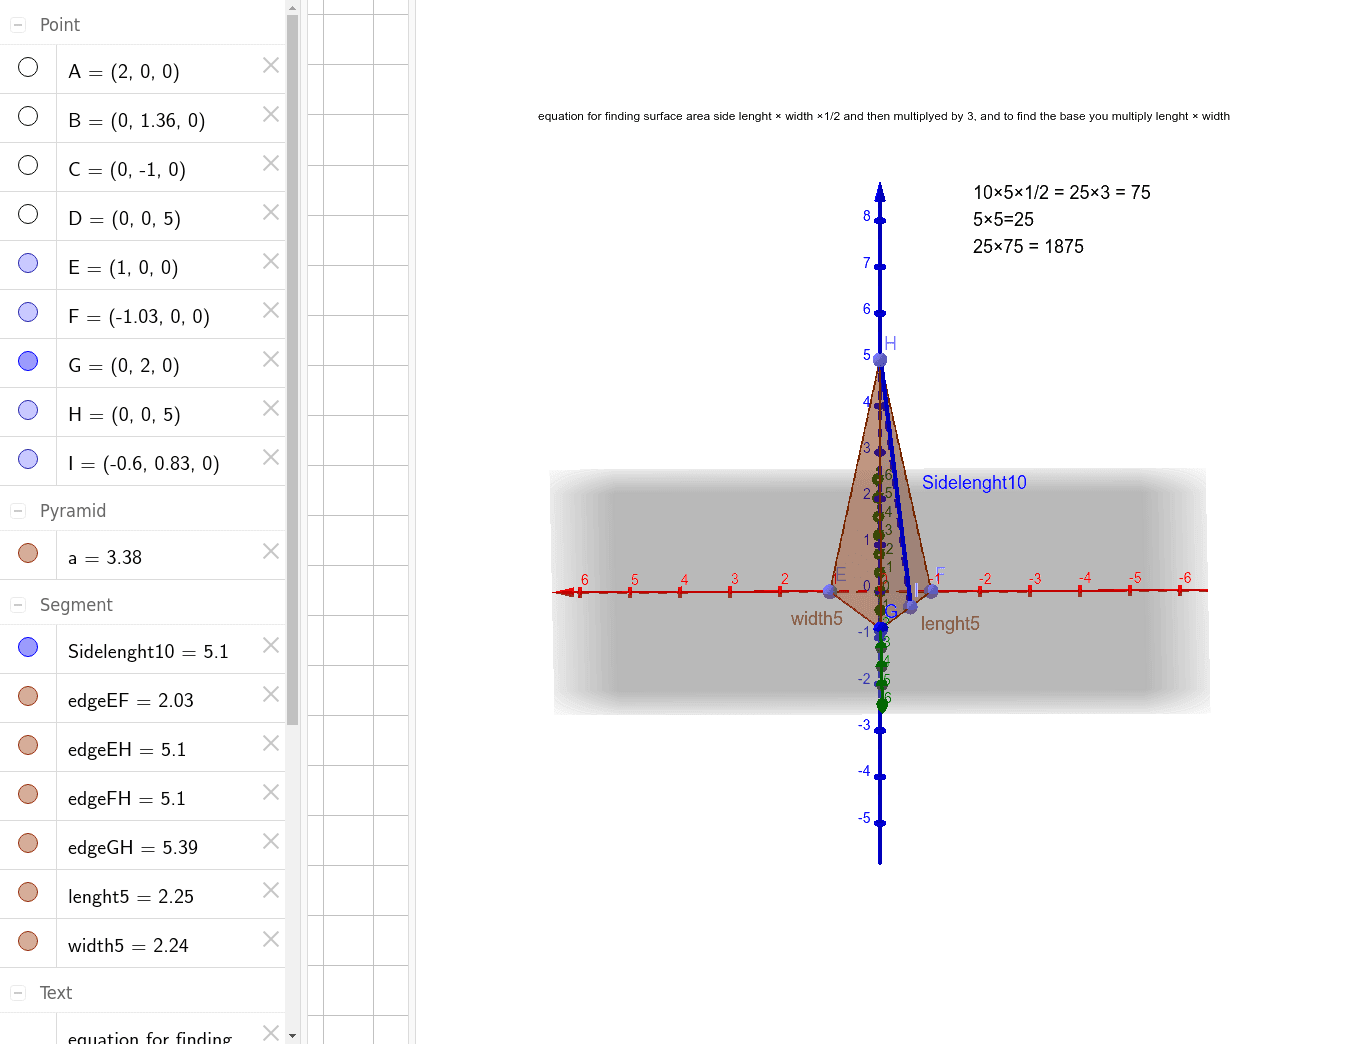Screen dimensions: 1346x1046
Task: Remove point H with its delete icon
Action: 270,408
